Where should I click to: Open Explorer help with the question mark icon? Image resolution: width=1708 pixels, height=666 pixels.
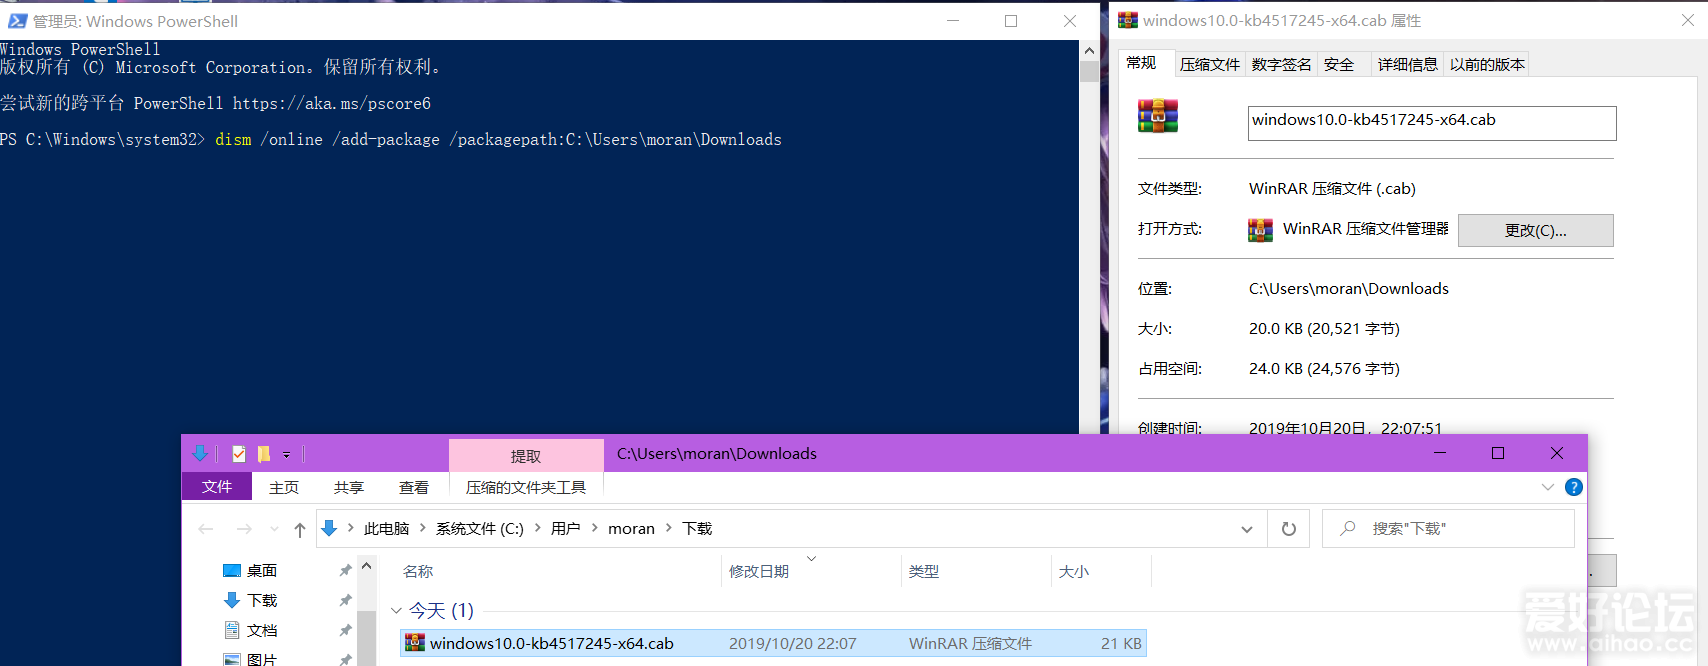point(1573,487)
